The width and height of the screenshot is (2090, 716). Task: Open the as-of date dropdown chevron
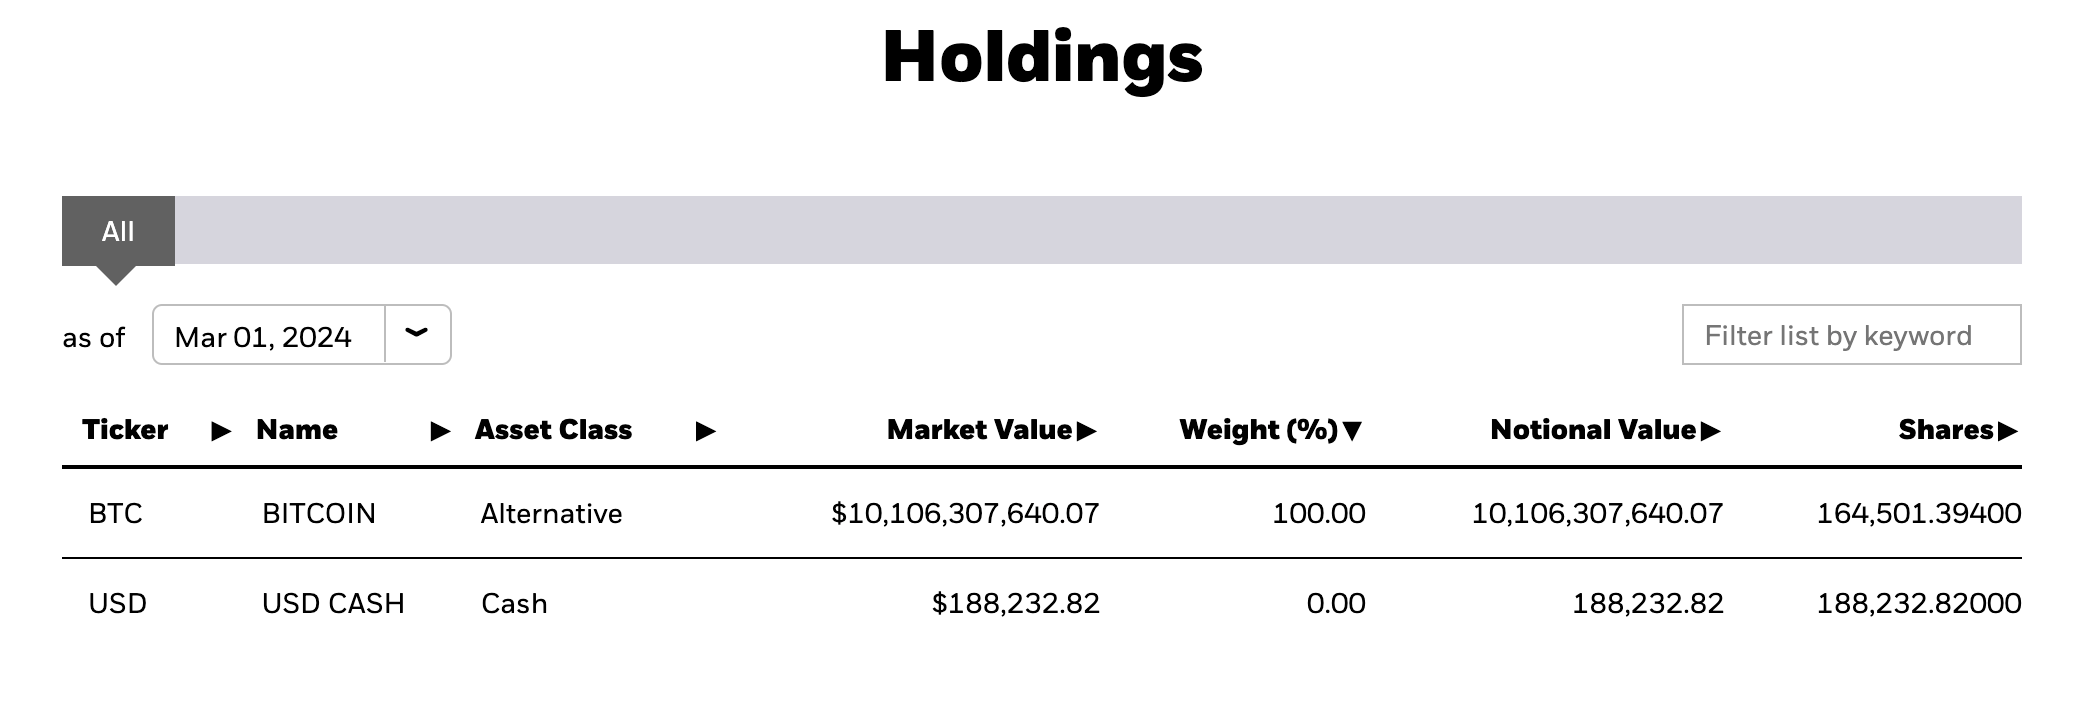point(417,334)
